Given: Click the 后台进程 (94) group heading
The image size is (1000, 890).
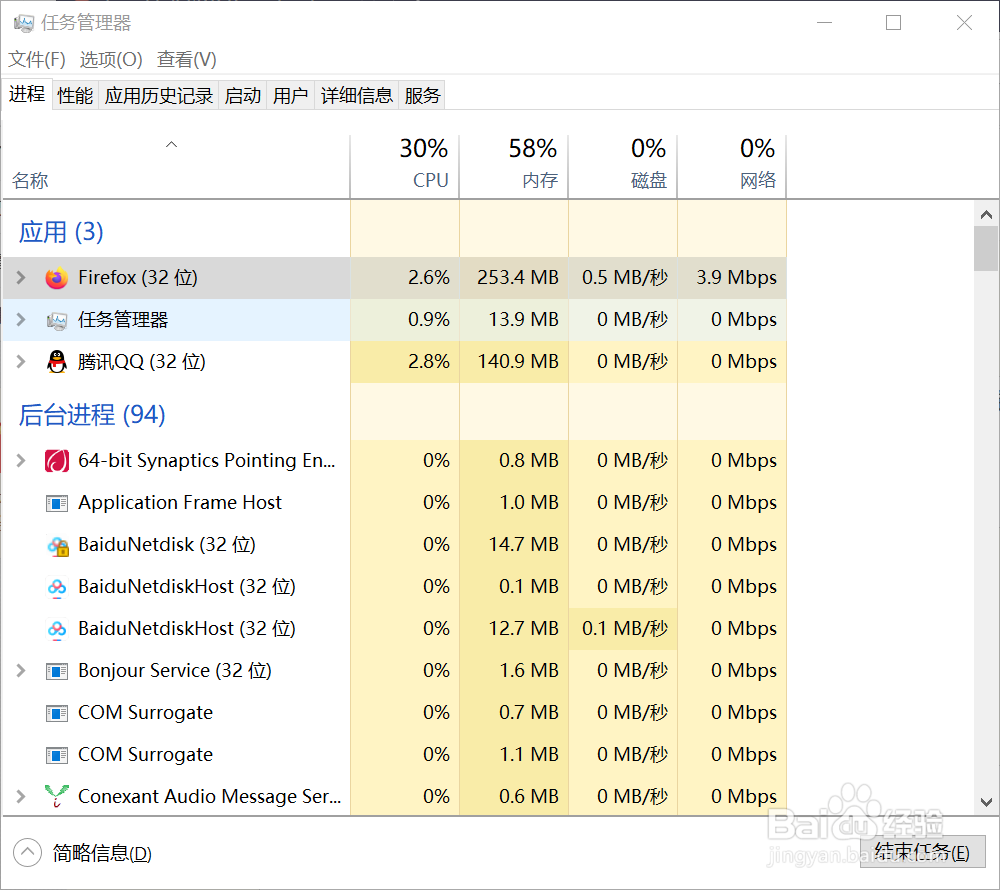Looking at the screenshot, I should [92, 415].
